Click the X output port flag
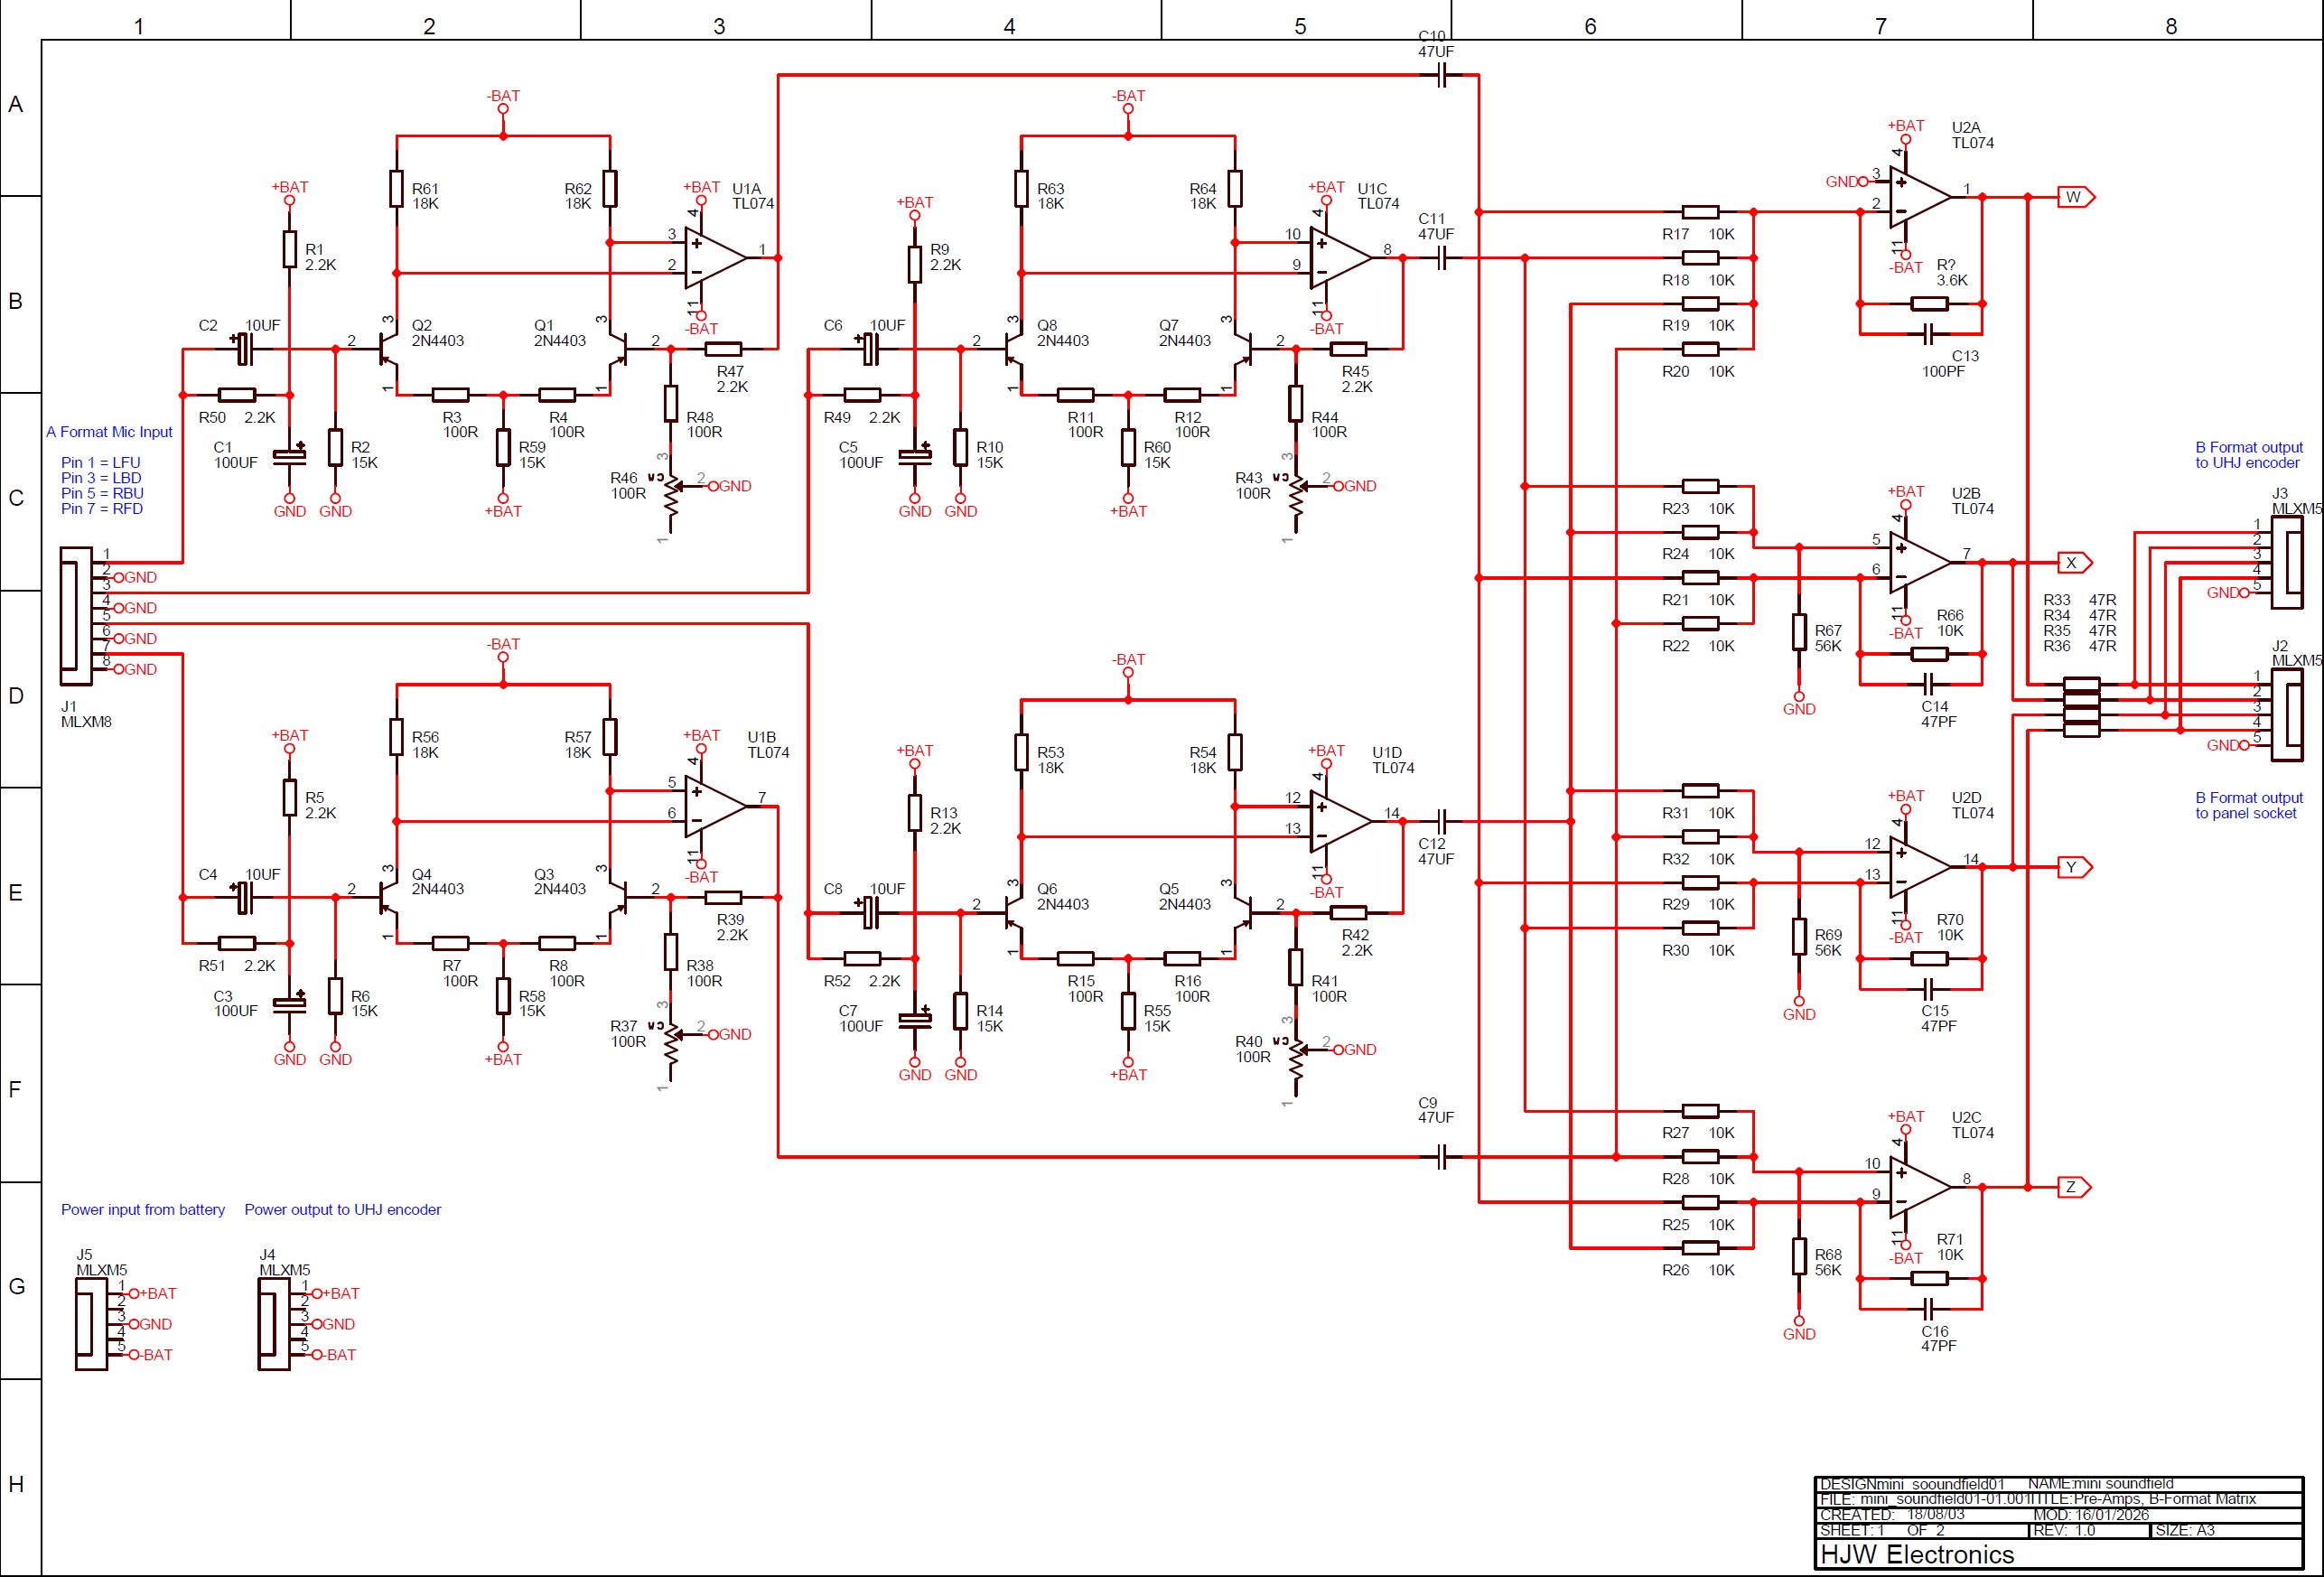 tap(2073, 563)
